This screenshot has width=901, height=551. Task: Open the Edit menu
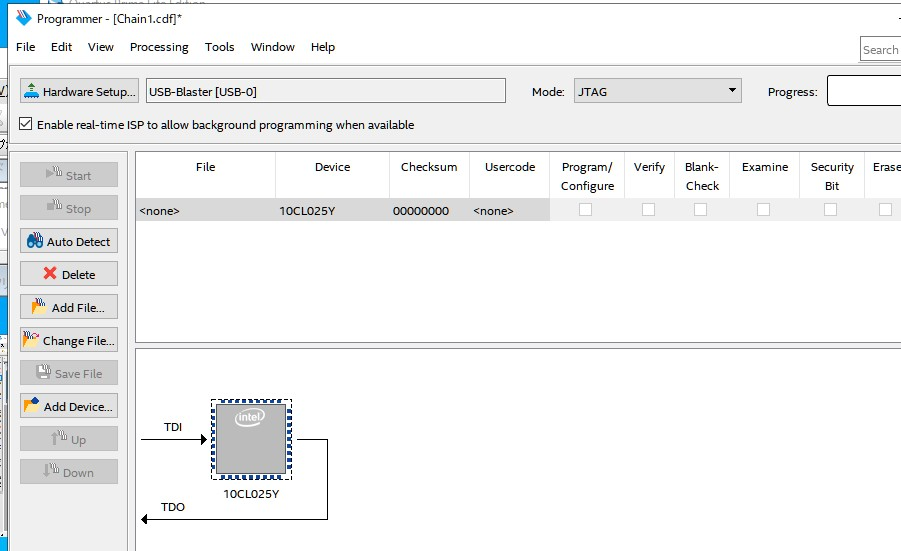(x=61, y=47)
